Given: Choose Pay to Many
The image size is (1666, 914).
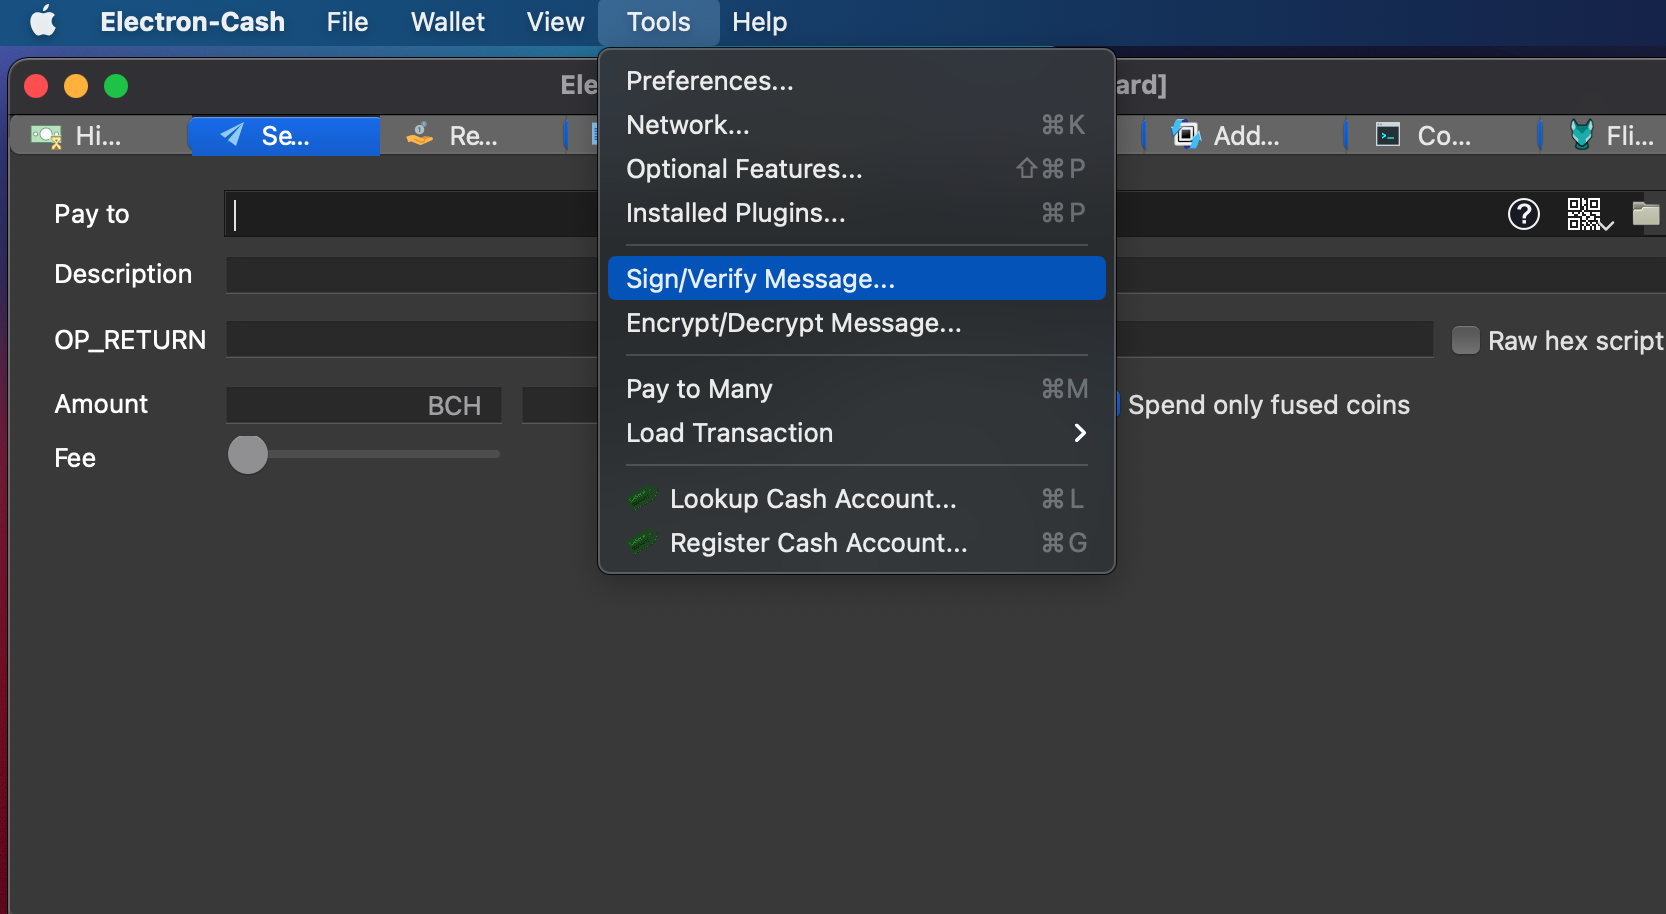Looking at the screenshot, I should [x=856, y=389].
